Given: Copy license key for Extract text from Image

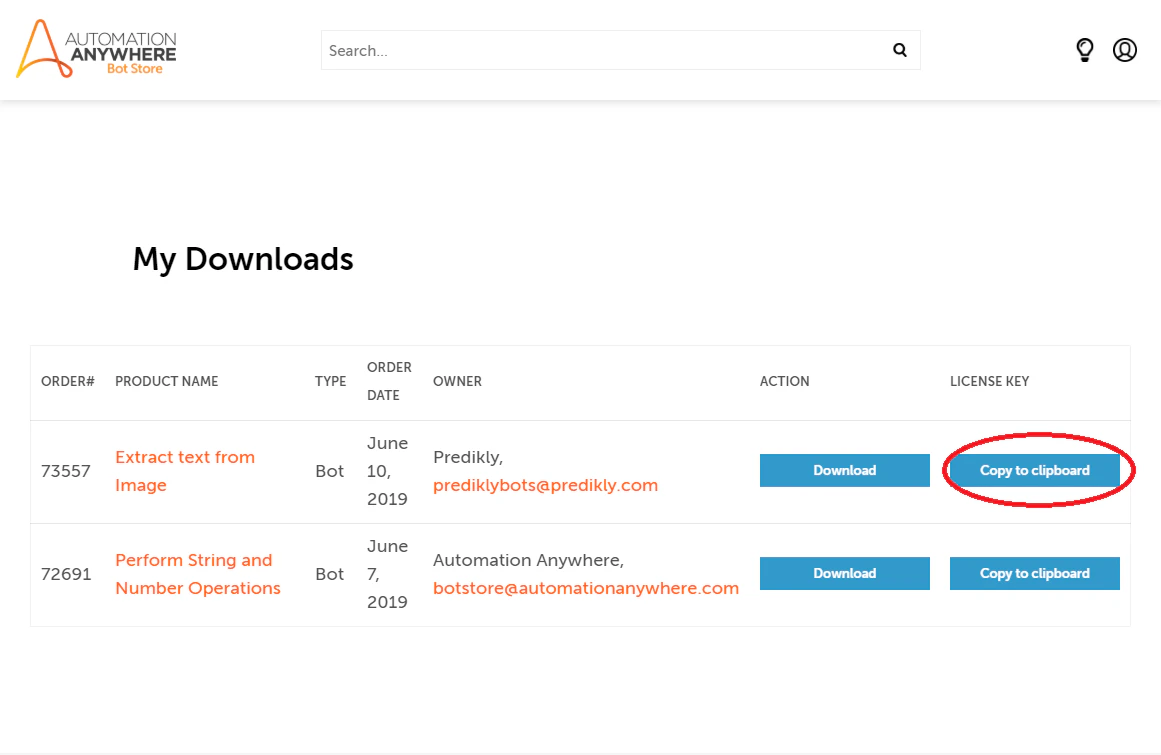Looking at the screenshot, I should pos(1034,470).
